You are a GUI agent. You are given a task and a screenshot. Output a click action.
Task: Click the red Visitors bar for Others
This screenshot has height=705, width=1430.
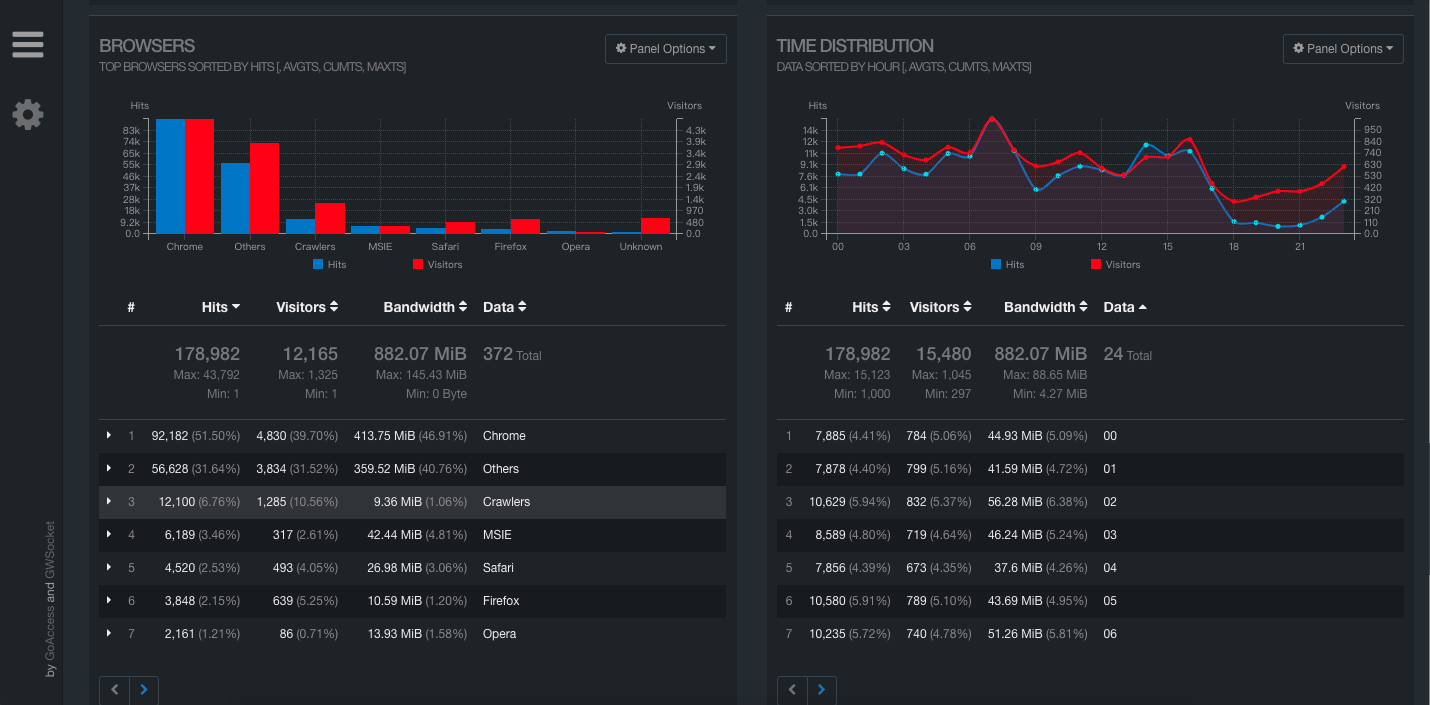[264, 188]
